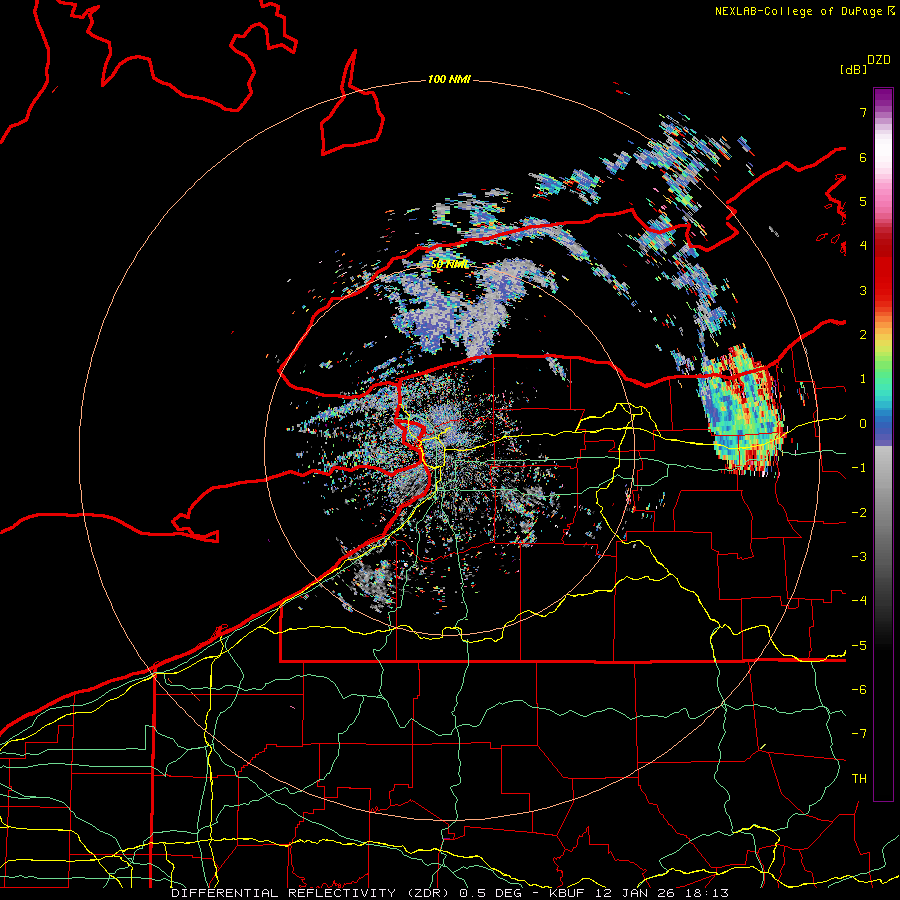Click the TH label on the color scale

(859, 779)
